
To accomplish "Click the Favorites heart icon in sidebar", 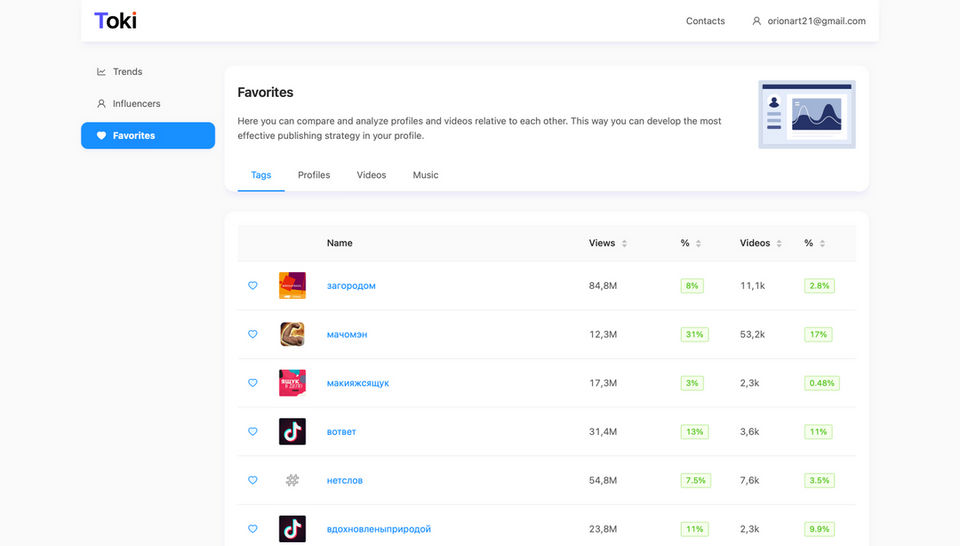I will pyautogui.click(x=101, y=135).
